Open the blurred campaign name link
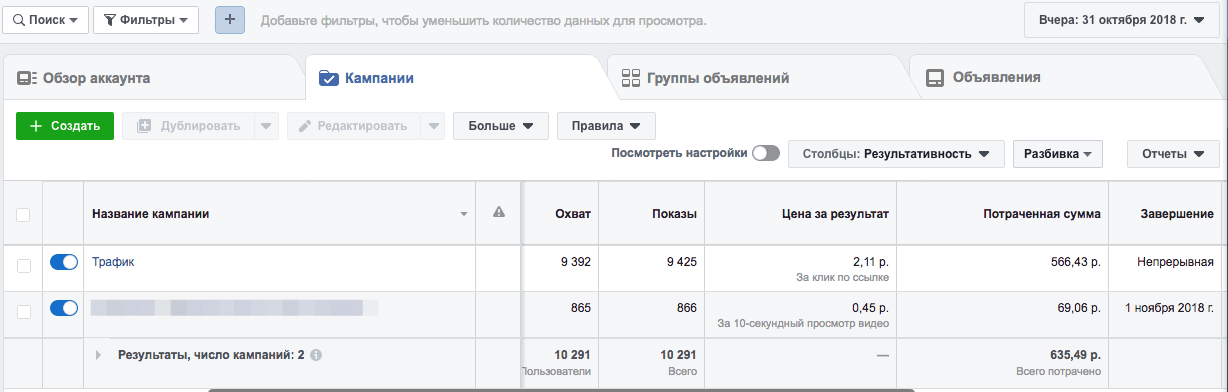This screenshot has width=1228, height=392. (235, 308)
